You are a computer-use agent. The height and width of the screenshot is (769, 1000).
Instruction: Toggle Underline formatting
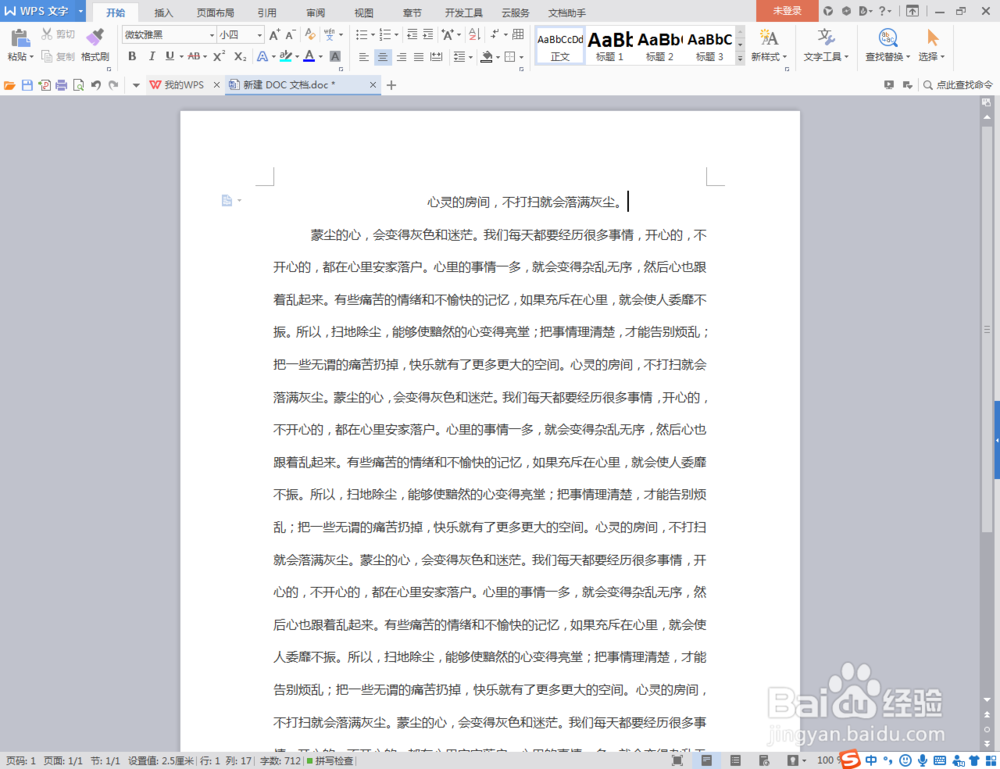pos(170,56)
